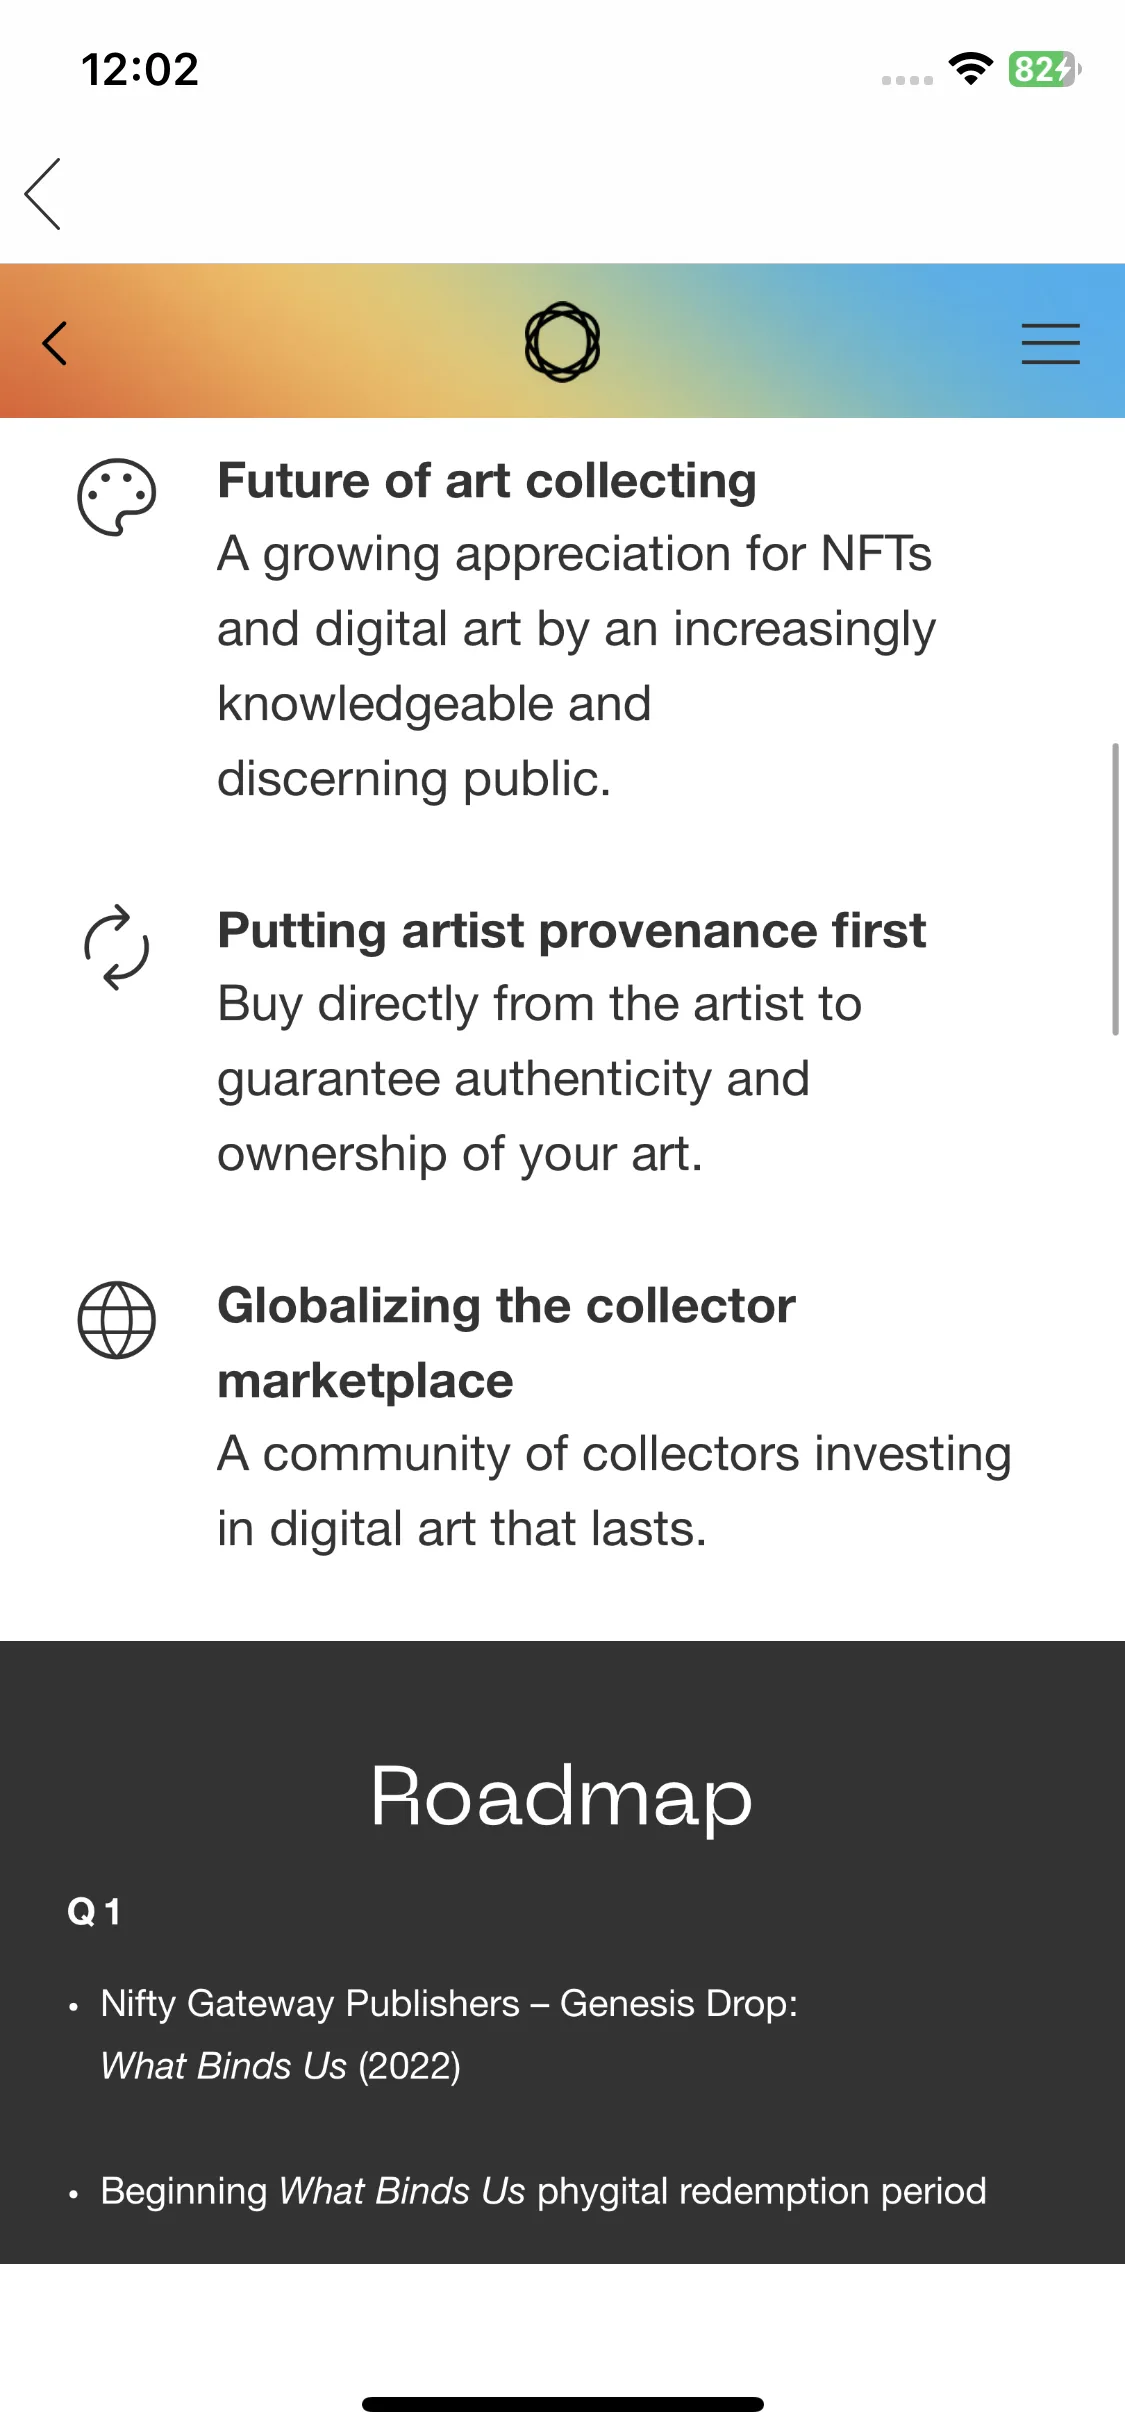Open the phygital redemption period item
The height and width of the screenshot is (2436, 1125).
pyautogui.click(x=543, y=2191)
